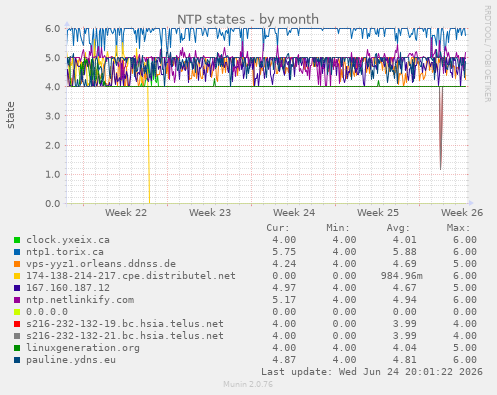
Task: Click the Avg: column header
Action: tap(398, 228)
